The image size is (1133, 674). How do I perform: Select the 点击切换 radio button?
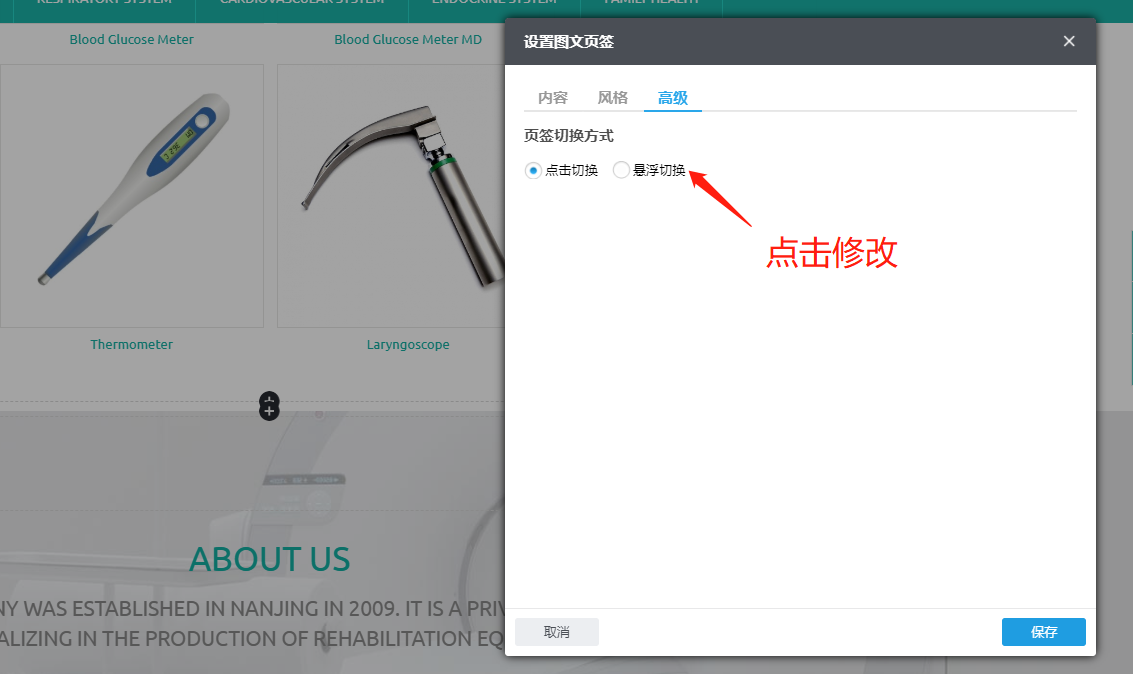coord(532,170)
